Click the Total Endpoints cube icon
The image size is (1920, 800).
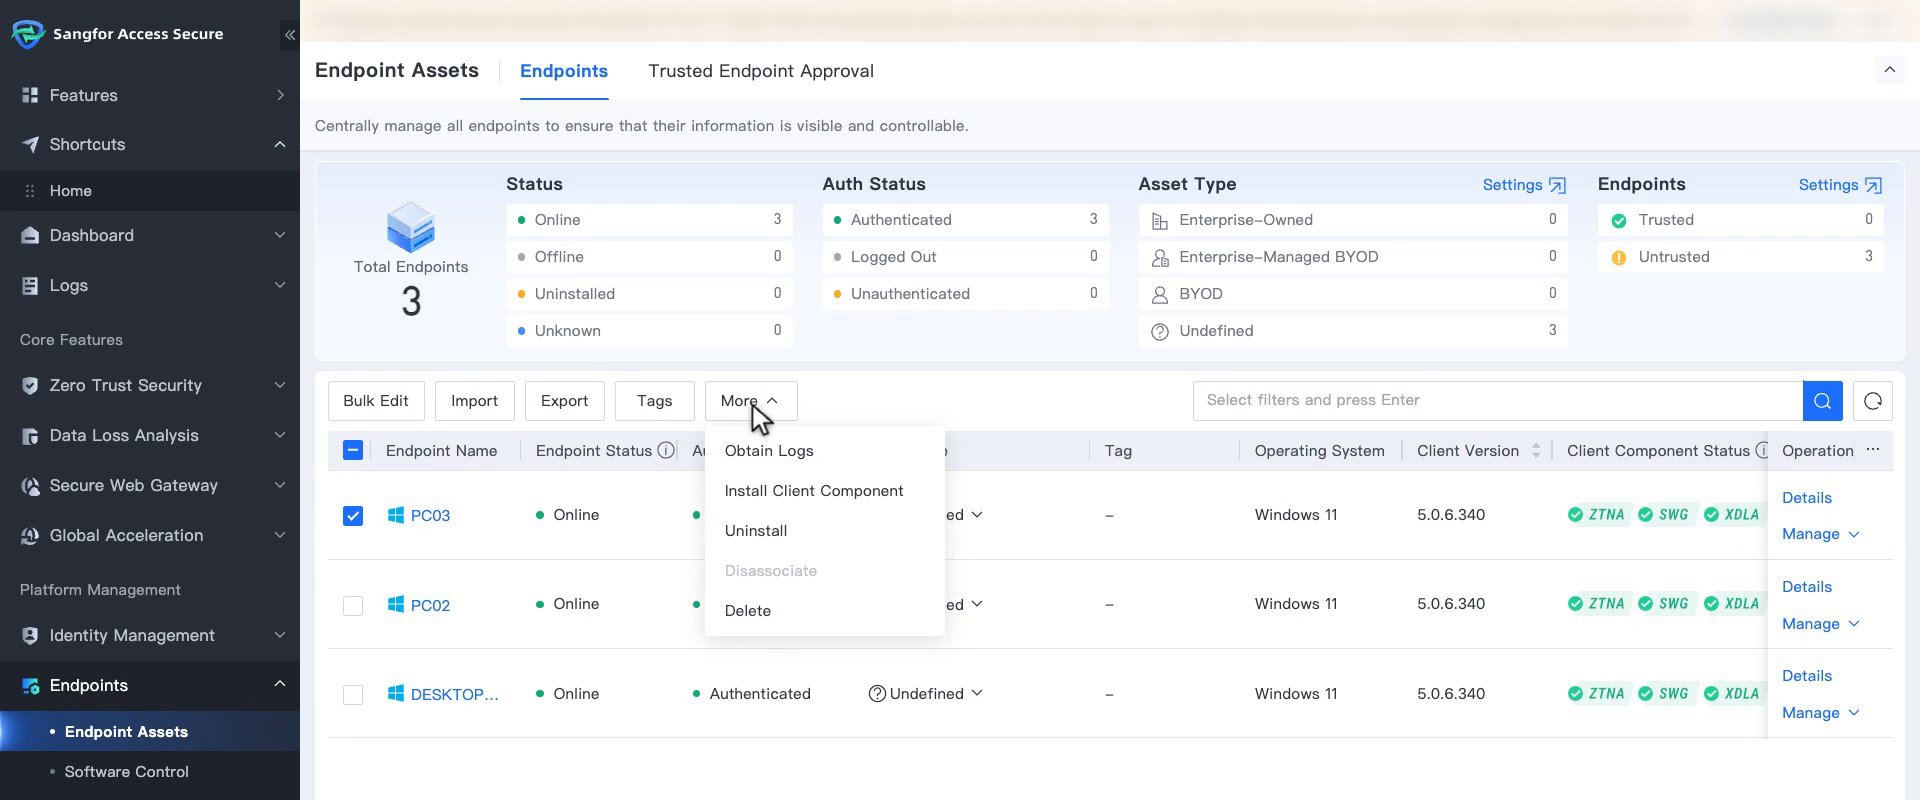pos(411,227)
